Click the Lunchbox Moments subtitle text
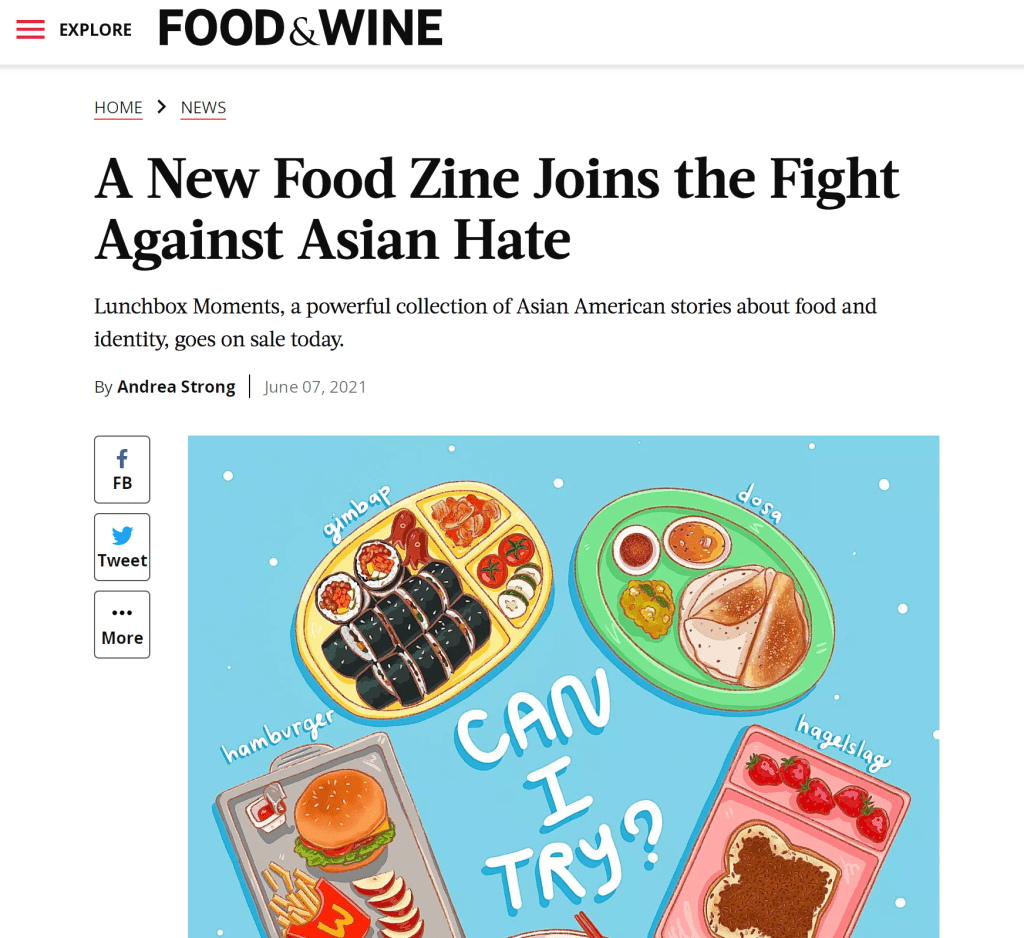Screen dimensions: 1024x938 click(485, 322)
